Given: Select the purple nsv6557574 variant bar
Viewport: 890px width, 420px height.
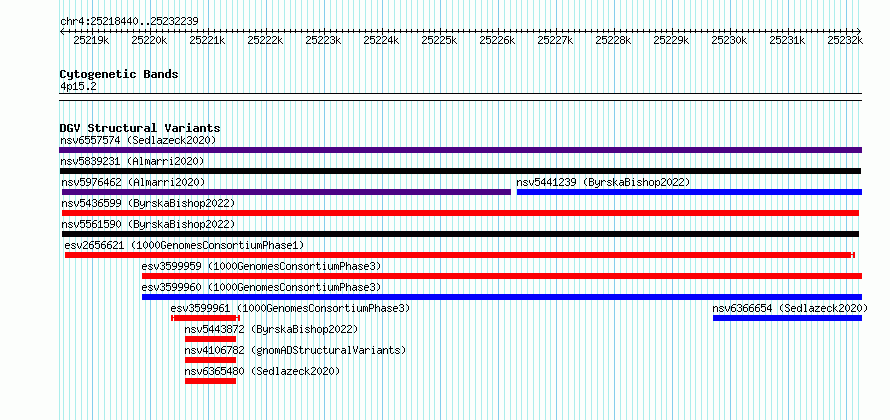Looking at the screenshot, I should point(460,150).
